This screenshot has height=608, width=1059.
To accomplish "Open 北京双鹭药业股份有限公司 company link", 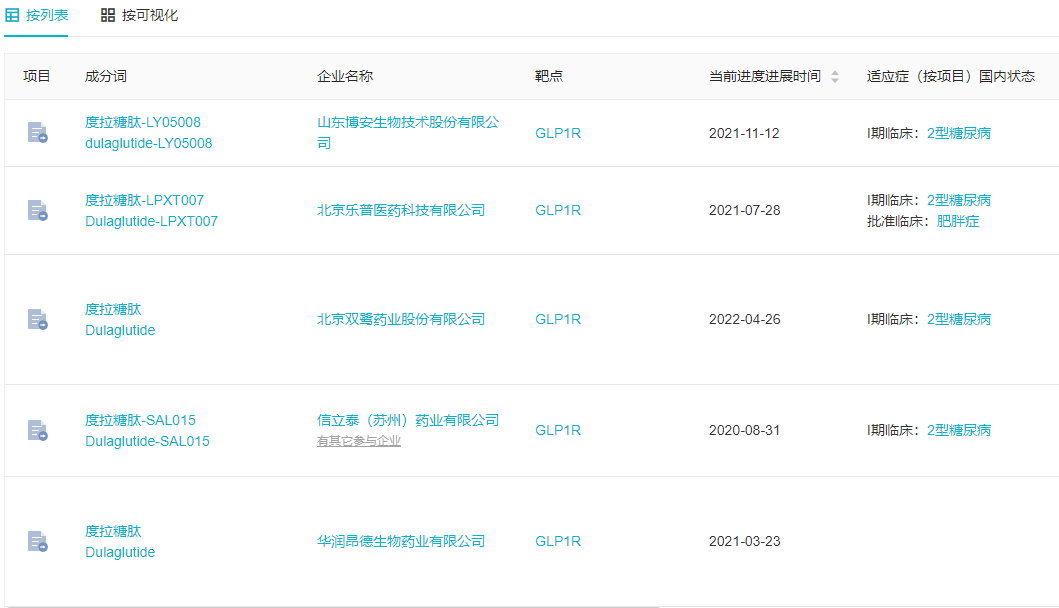I will tap(401, 319).
